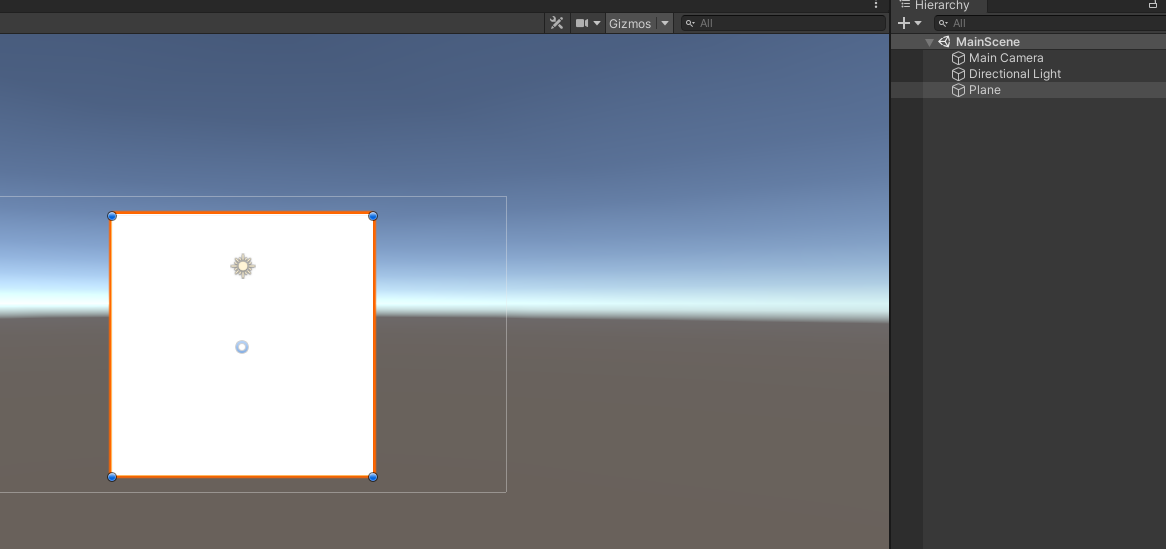The image size is (1166, 549).
Task: Select Directional Light in the Hierarchy
Action: 1014,74
